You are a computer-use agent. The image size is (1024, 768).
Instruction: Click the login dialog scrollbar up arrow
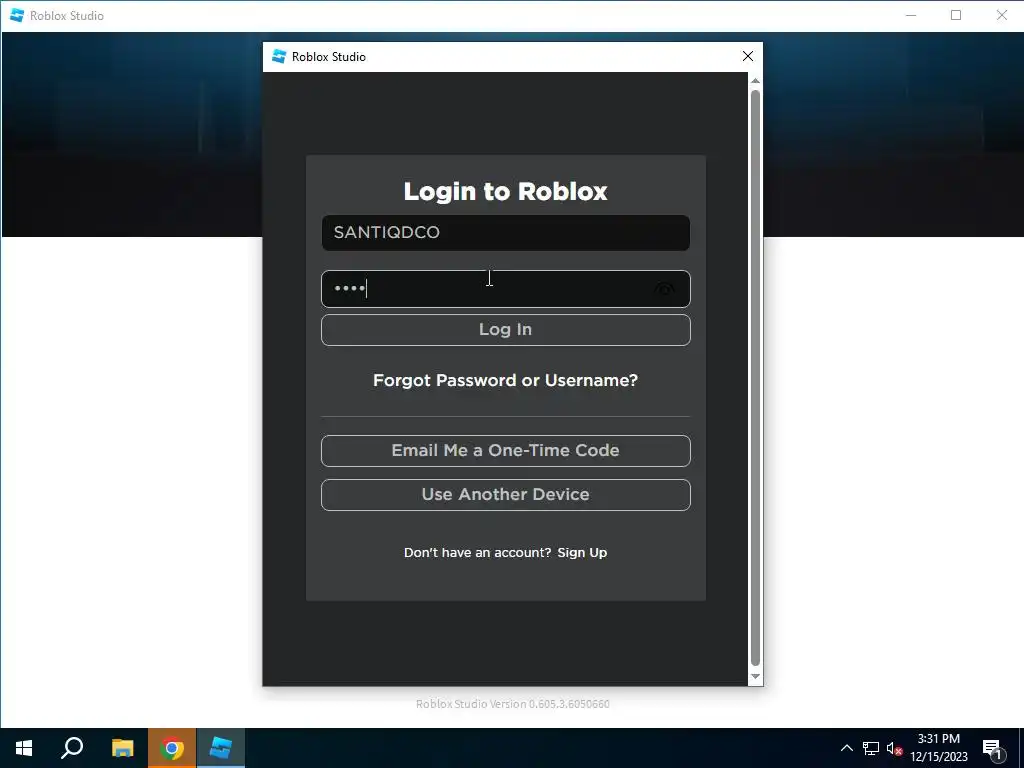755,80
